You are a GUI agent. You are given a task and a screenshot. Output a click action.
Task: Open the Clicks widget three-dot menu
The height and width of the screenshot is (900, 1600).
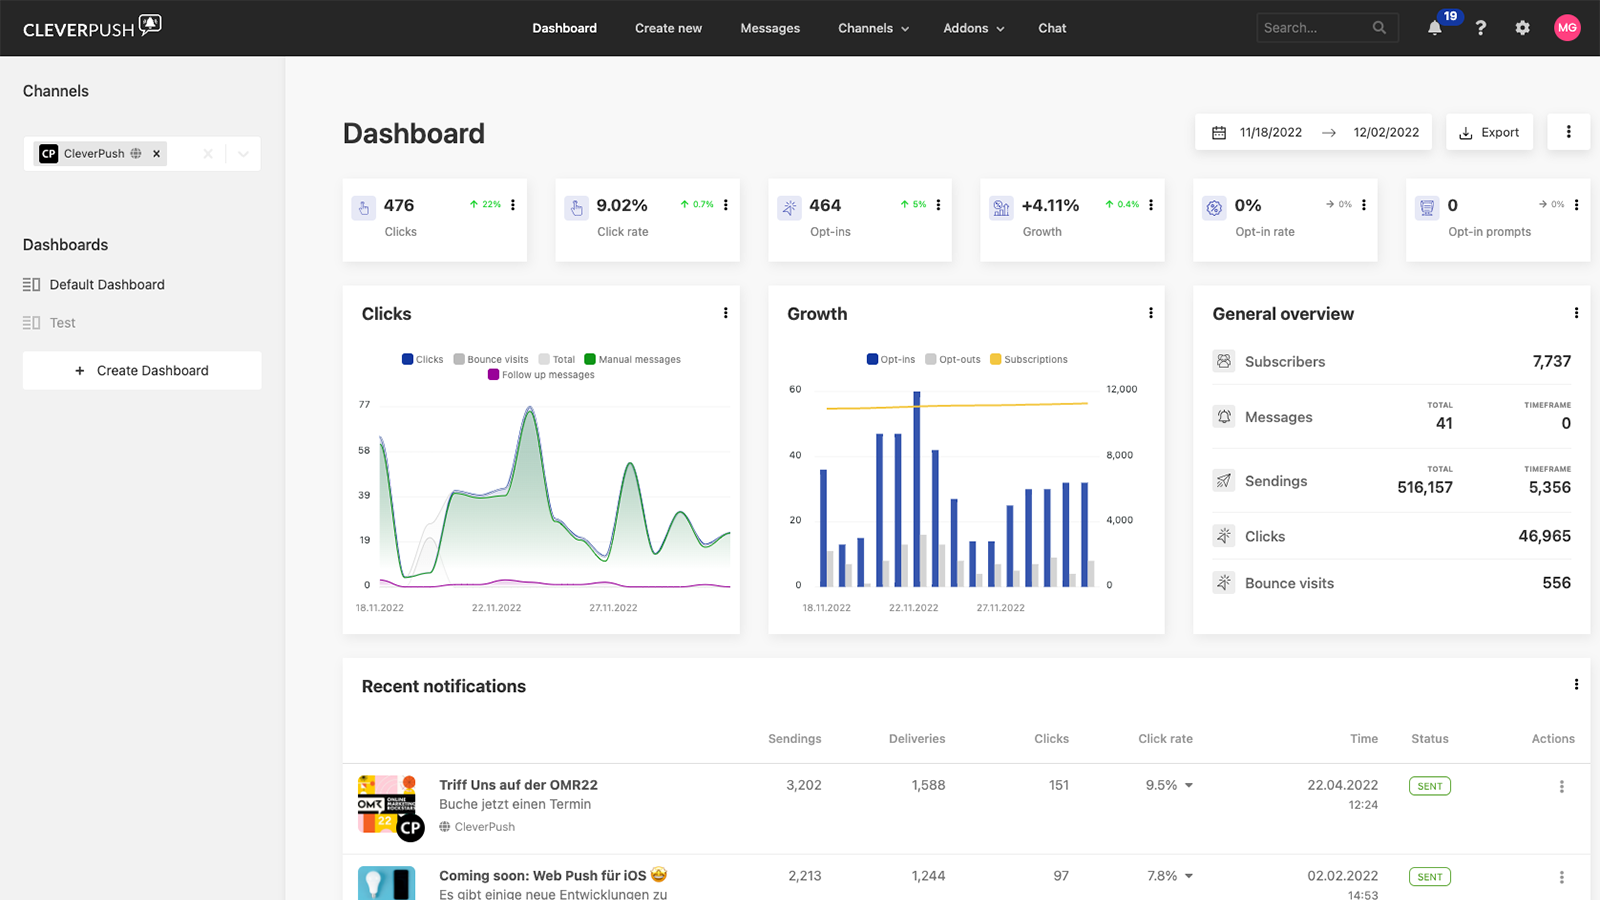[x=725, y=313]
